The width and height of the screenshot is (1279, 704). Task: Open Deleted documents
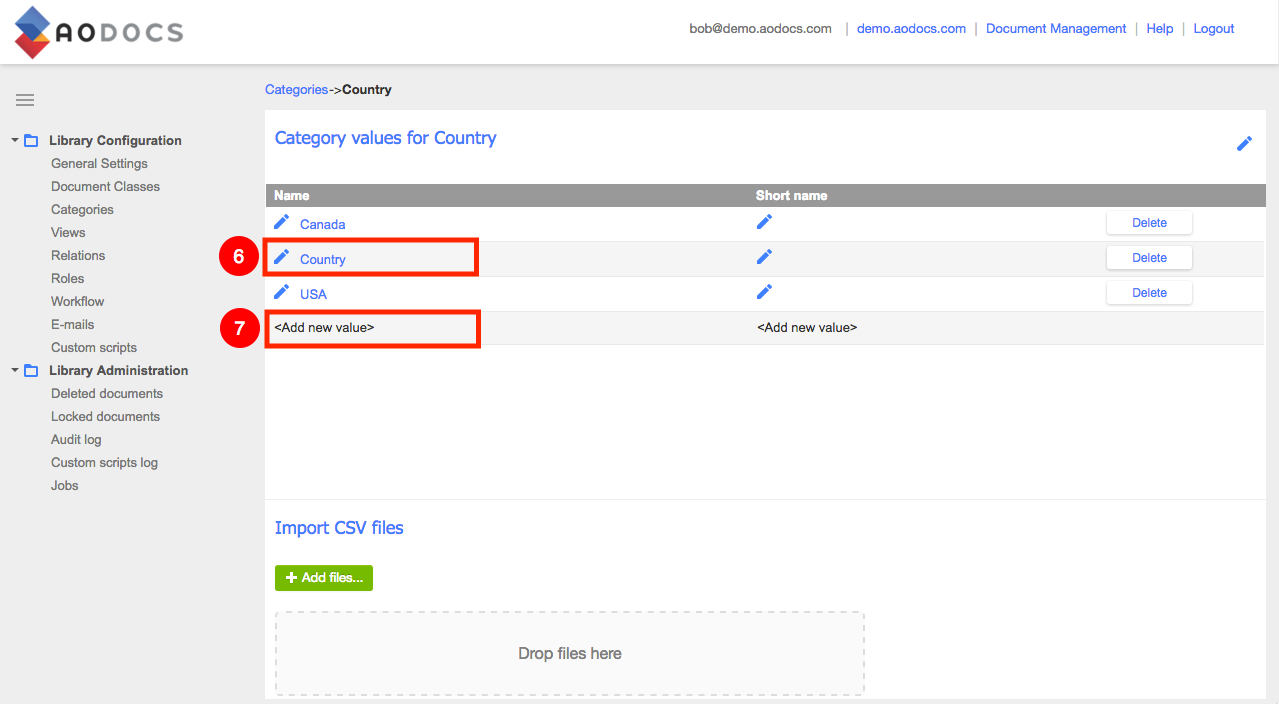point(107,394)
